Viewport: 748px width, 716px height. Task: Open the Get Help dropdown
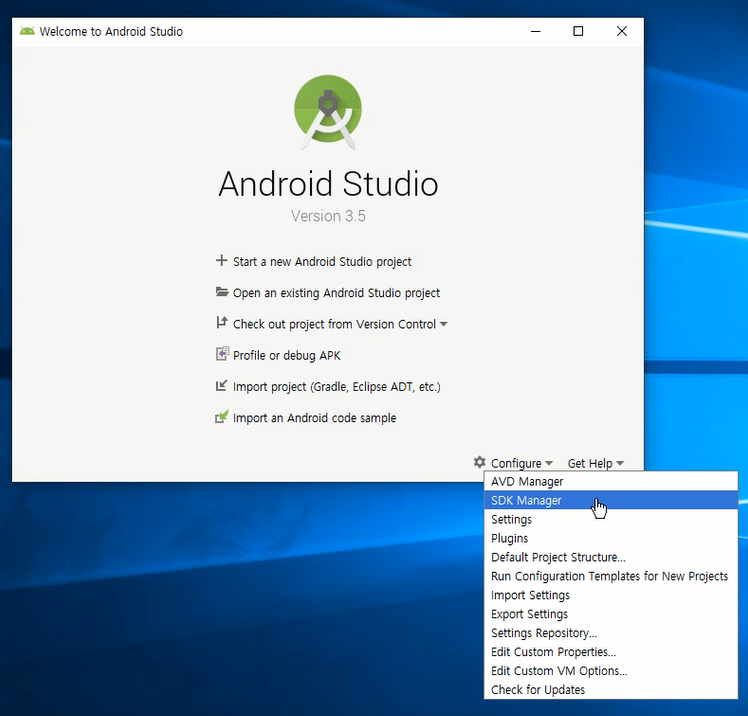pyautogui.click(x=595, y=463)
